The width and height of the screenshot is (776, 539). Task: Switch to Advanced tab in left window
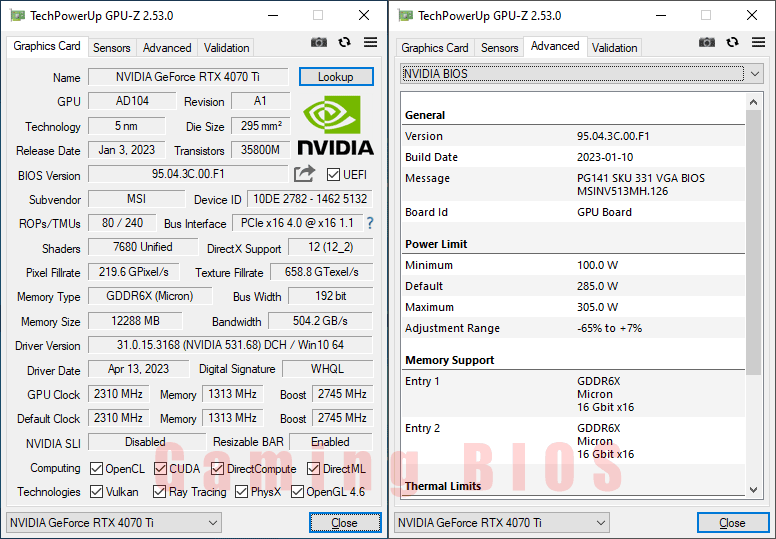167,48
